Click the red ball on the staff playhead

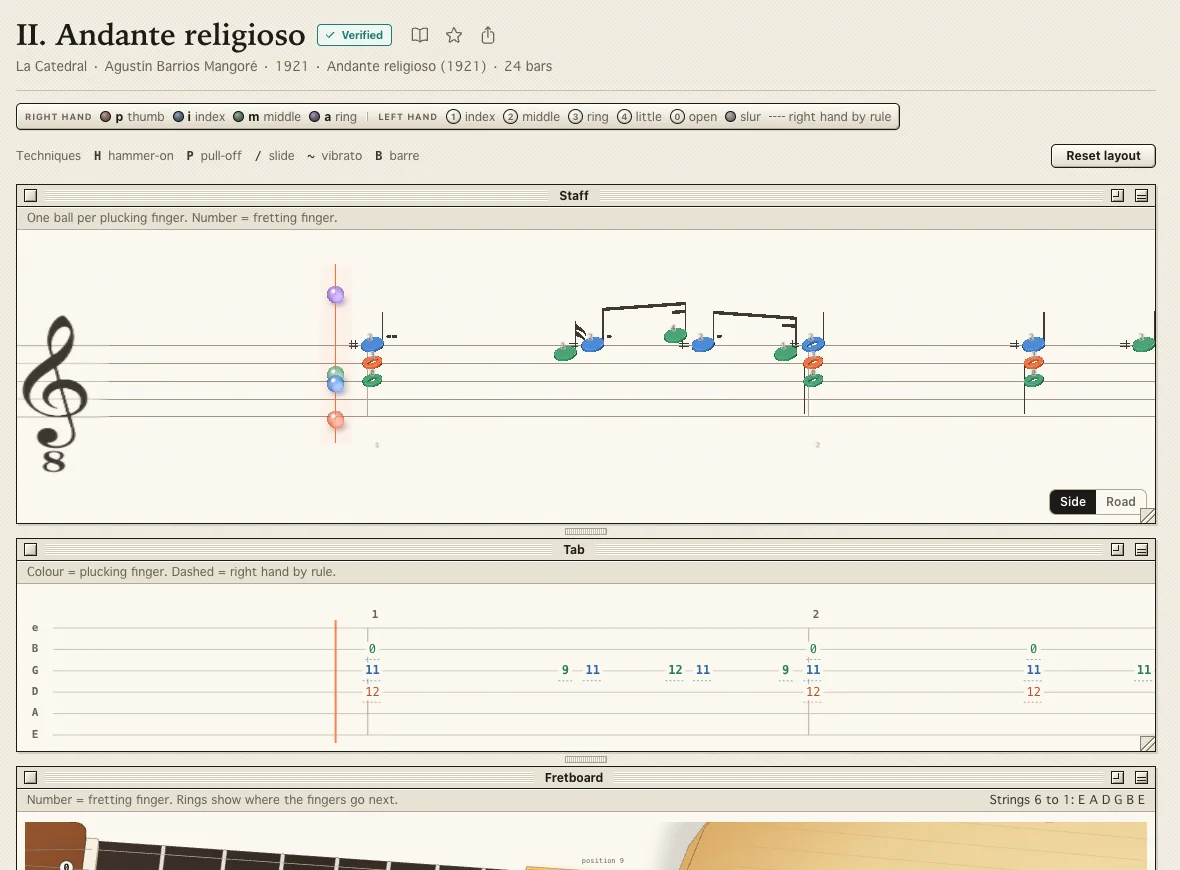pyautogui.click(x=336, y=420)
